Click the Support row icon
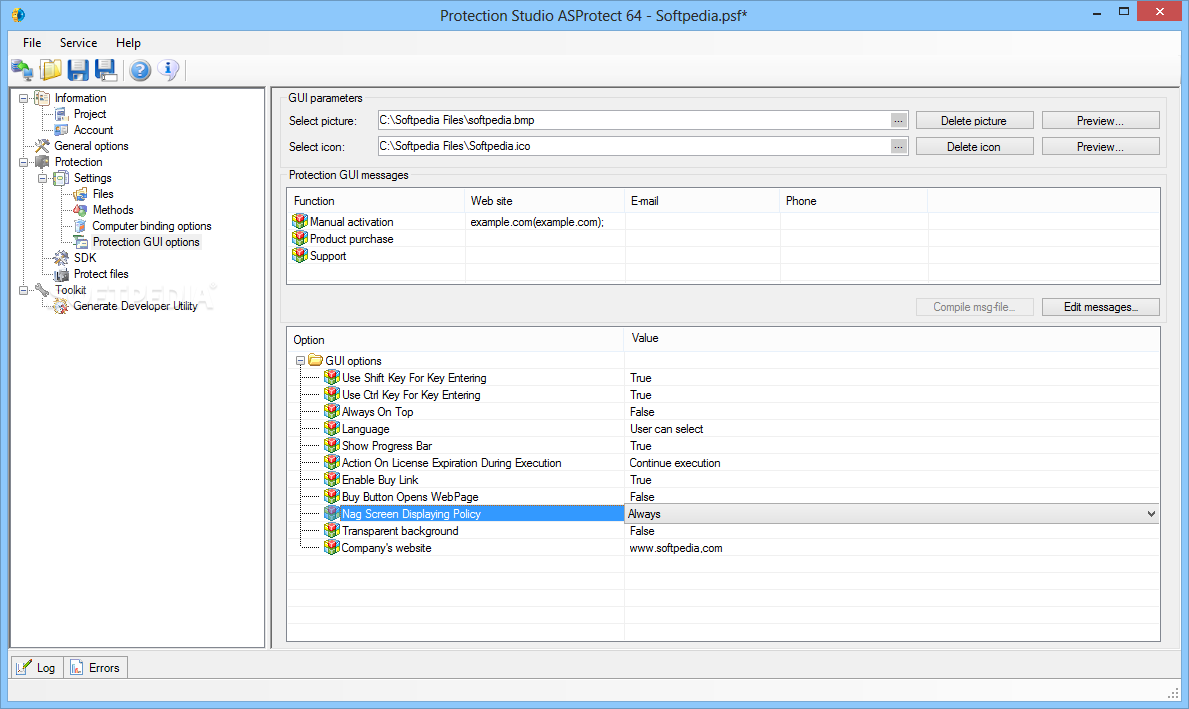 (x=300, y=256)
